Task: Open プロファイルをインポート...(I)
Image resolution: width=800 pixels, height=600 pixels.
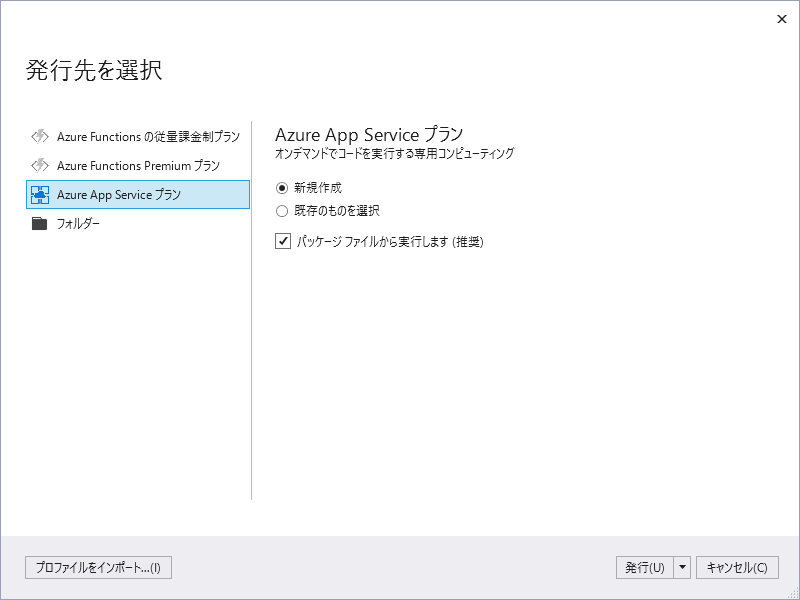Action: tap(98, 567)
